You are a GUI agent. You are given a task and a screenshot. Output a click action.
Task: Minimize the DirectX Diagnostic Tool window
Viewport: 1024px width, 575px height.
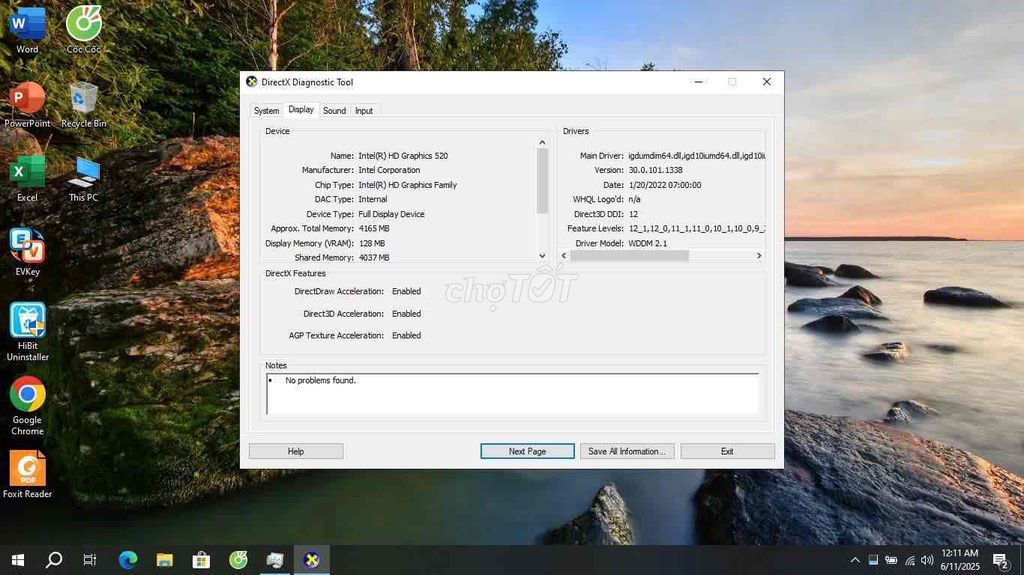point(698,82)
